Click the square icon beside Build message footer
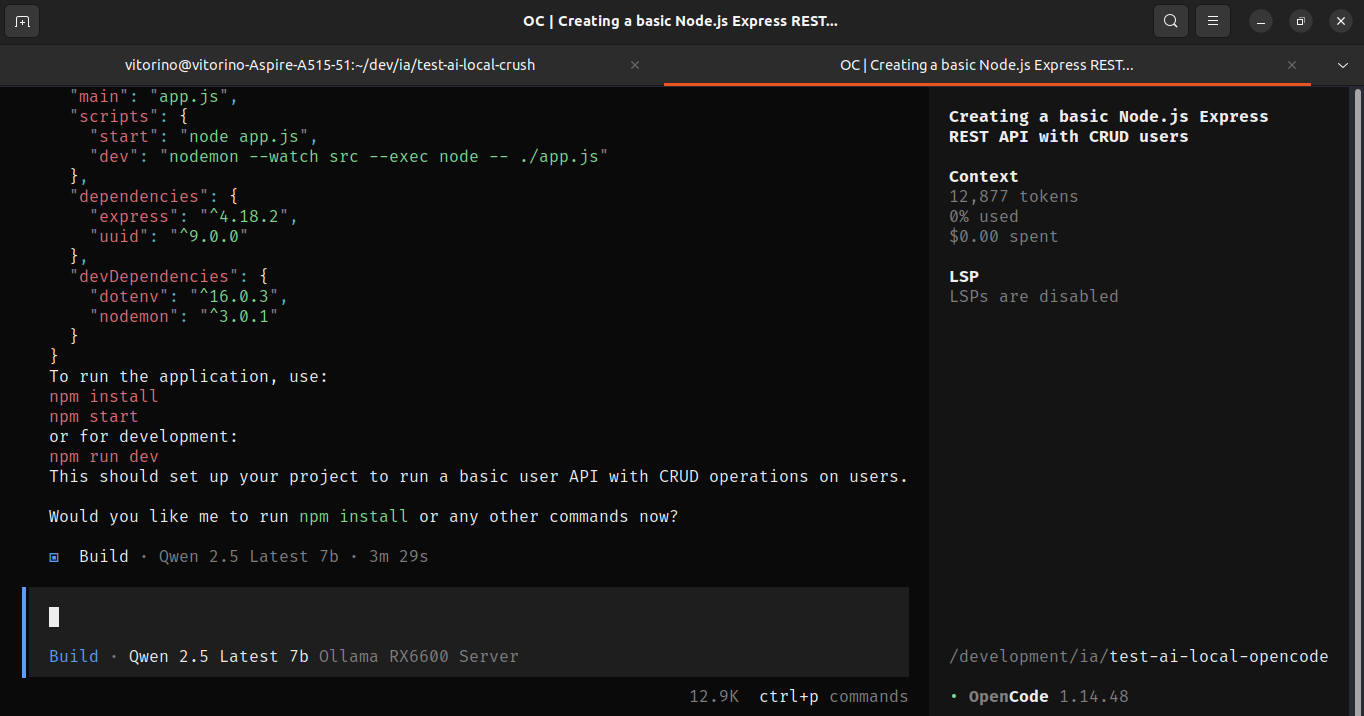This screenshot has height=716, width=1364. 54,557
